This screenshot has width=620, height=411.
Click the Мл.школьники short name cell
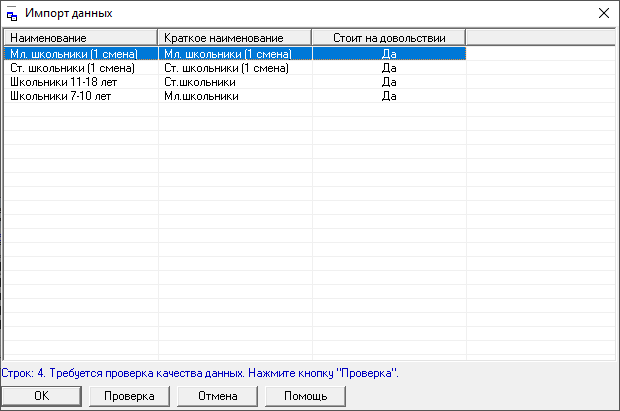pyautogui.click(x=201, y=96)
